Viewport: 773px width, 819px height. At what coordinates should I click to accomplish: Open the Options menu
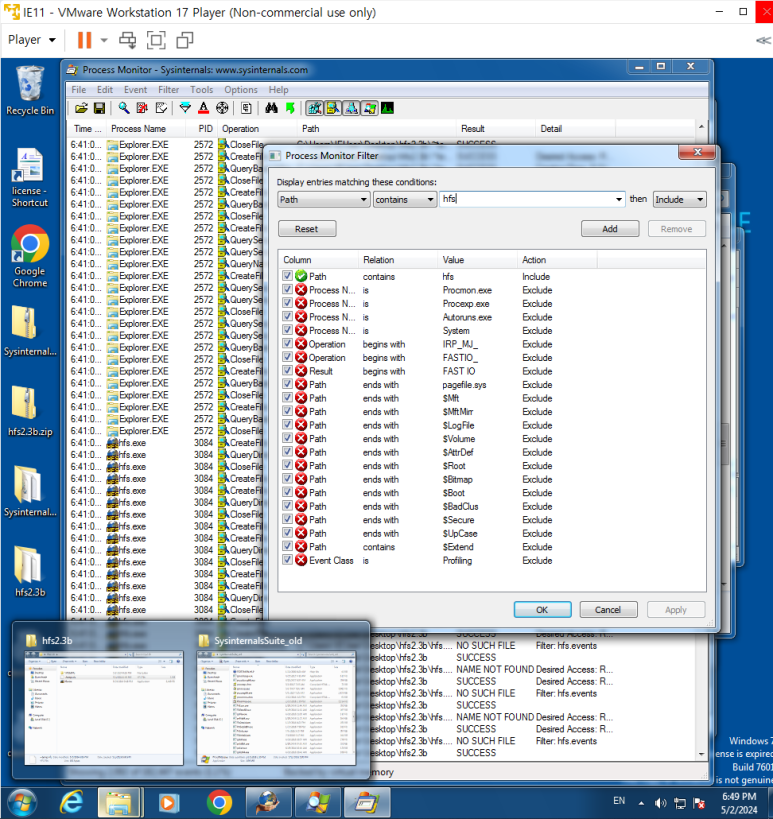[241, 90]
